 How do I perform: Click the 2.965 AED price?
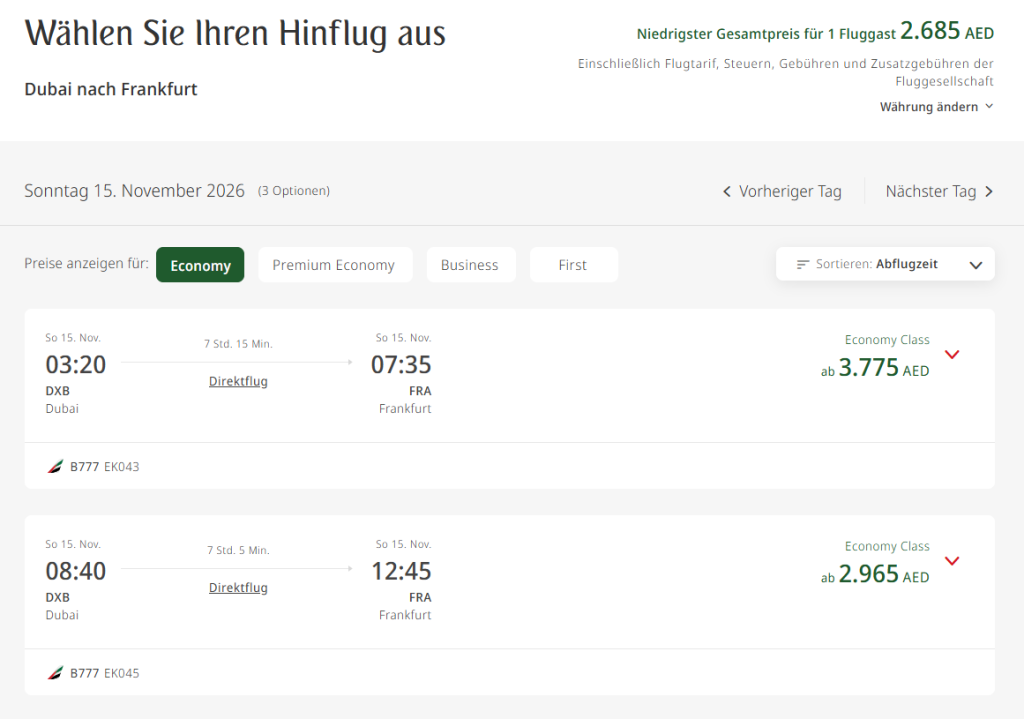tap(884, 574)
